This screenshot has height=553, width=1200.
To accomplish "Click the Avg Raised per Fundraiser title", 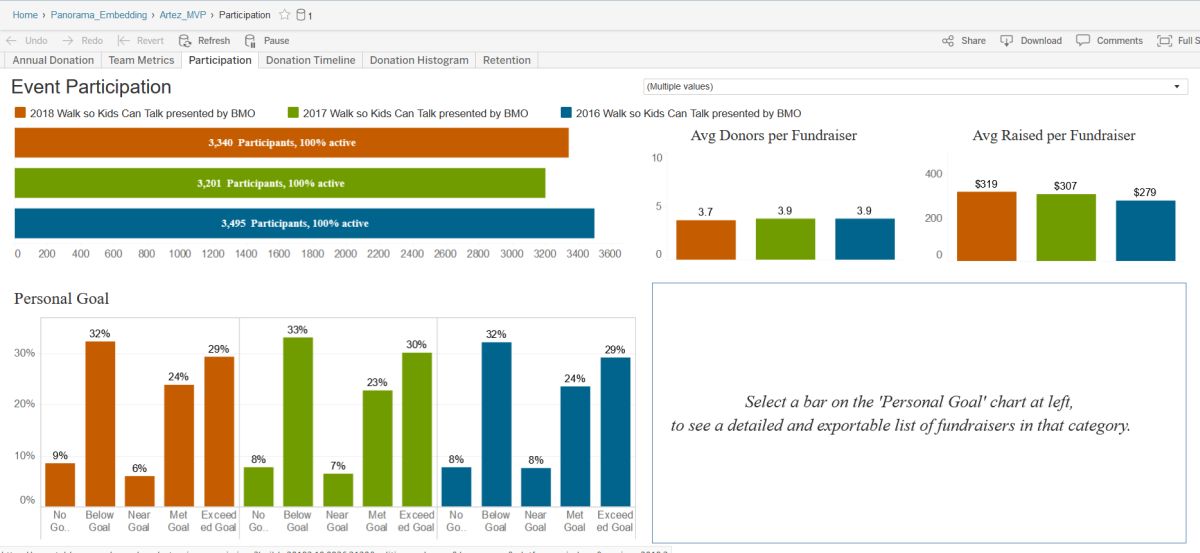I will pyautogui.click(x=1054, y=135).
